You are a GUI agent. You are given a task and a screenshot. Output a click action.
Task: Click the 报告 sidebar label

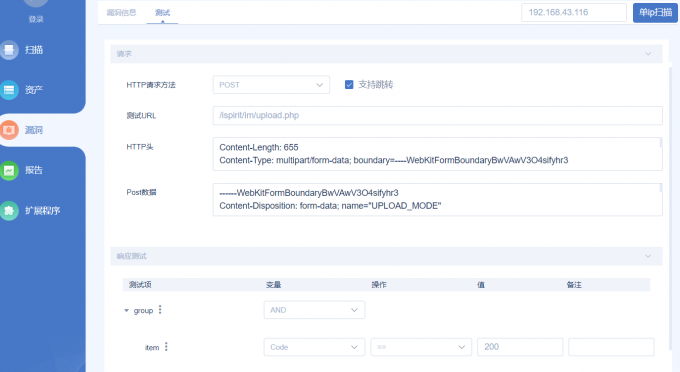coord(34,170)
